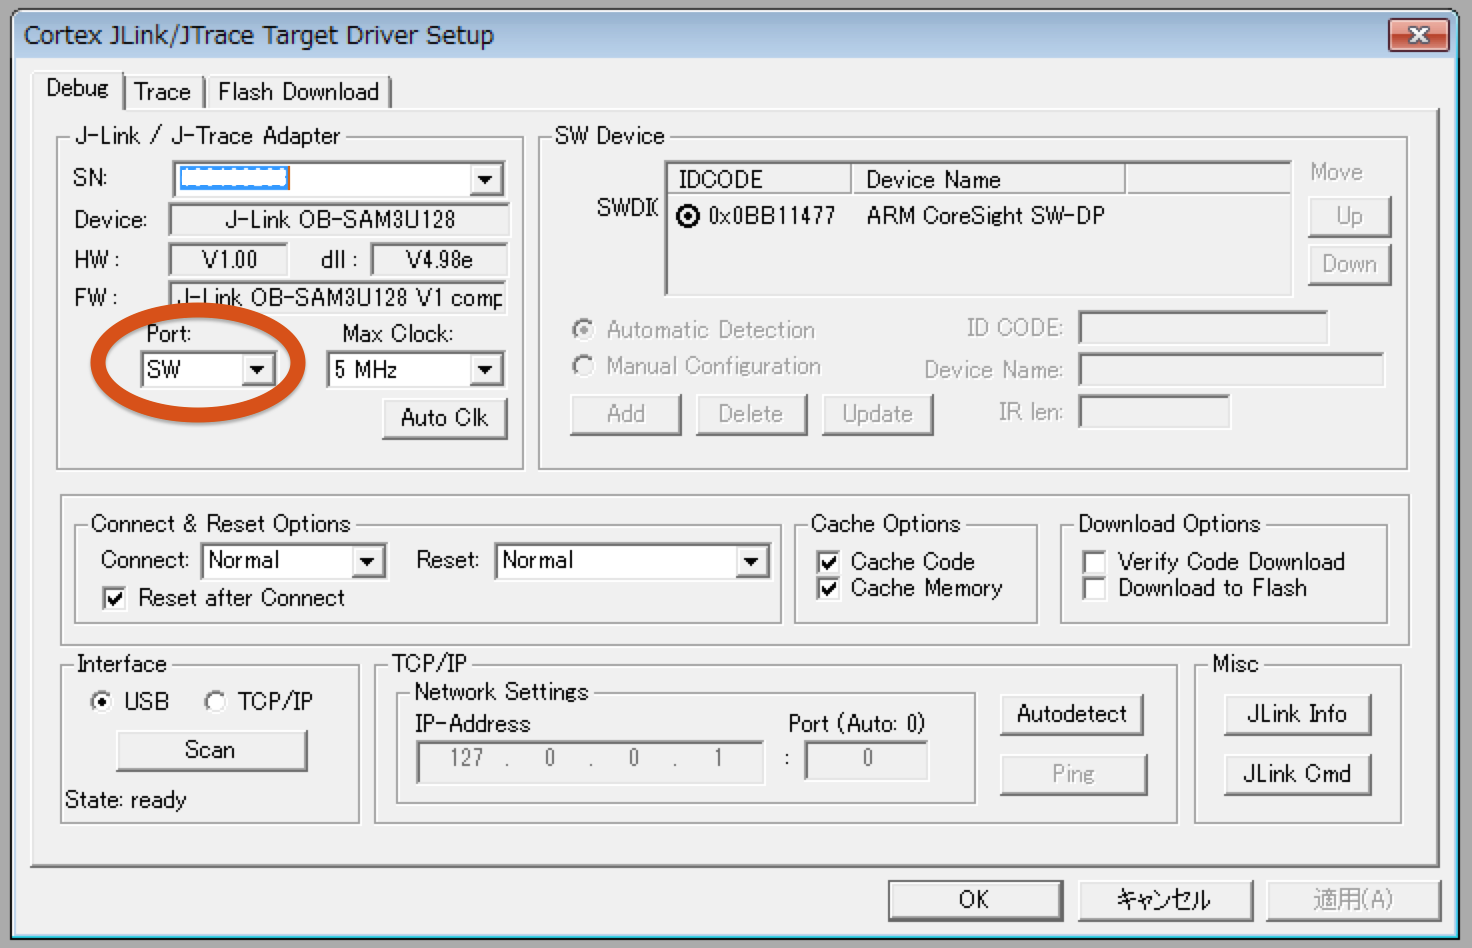Enable Verify Code Download
The height and width of the screenshot is (948, 1472).
(x=1095, y=562)
